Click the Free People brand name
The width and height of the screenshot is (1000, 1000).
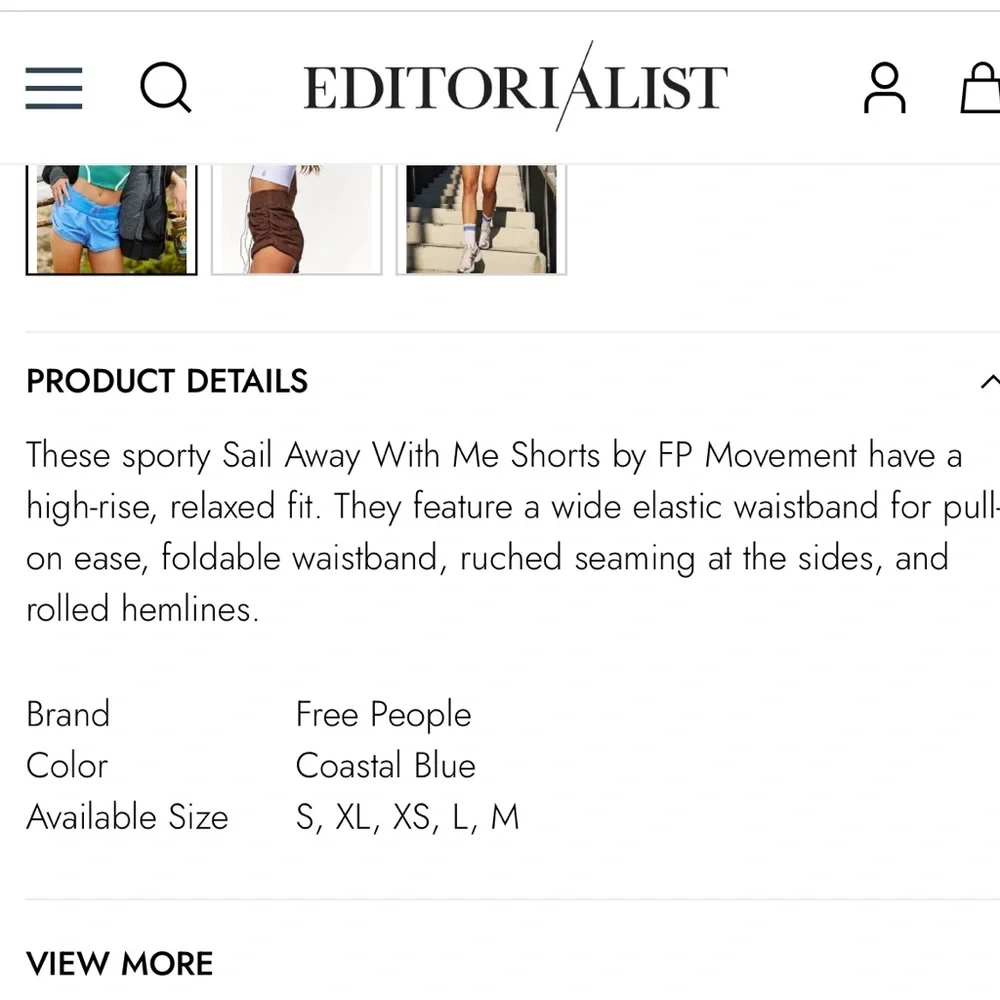coord(383,715)
